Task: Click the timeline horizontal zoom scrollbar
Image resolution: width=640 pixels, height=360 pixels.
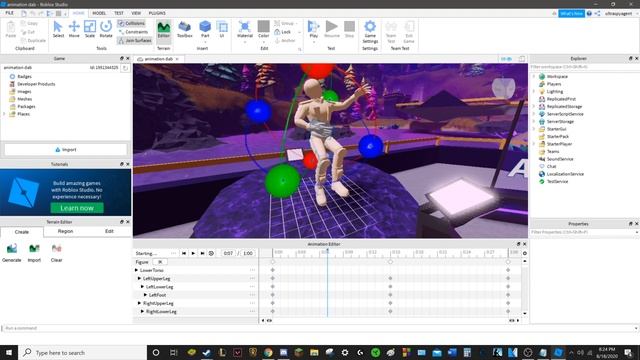Action: point(390,320)
